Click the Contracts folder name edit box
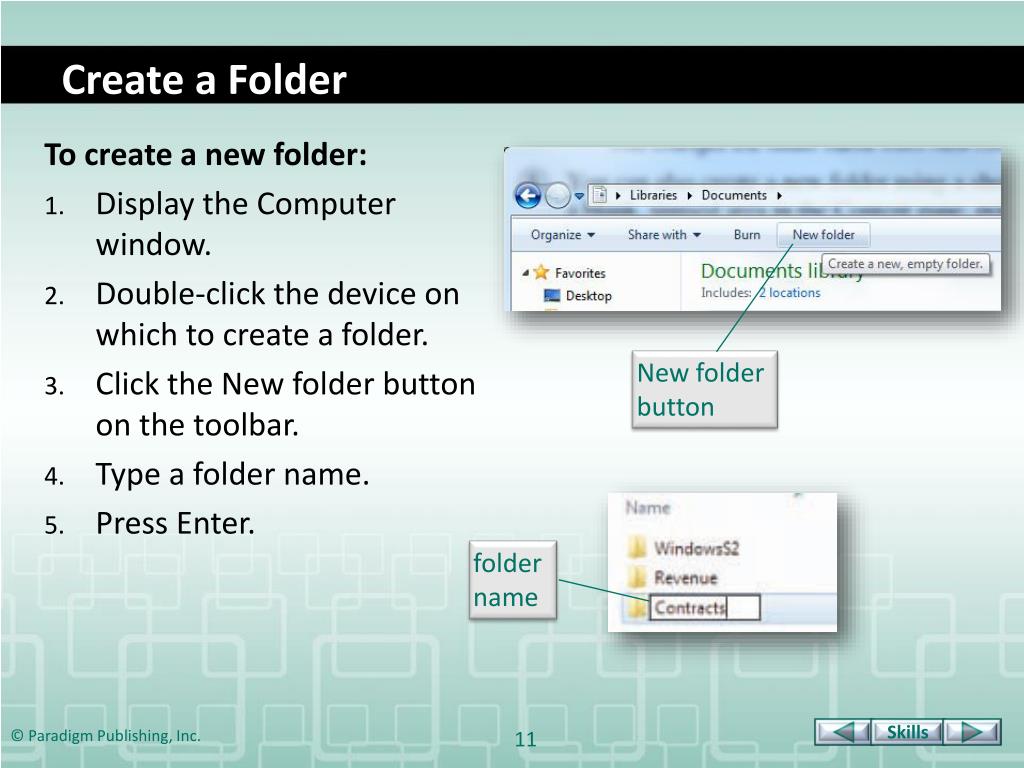 point(705,607)
